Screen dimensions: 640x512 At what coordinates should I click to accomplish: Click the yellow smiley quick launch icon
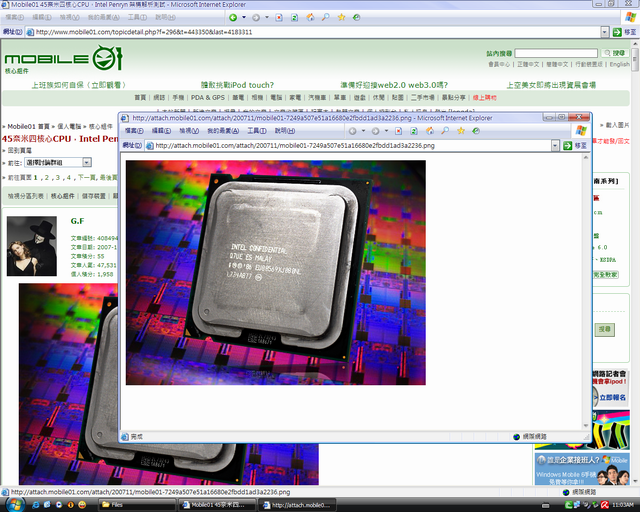pos(82,505)
